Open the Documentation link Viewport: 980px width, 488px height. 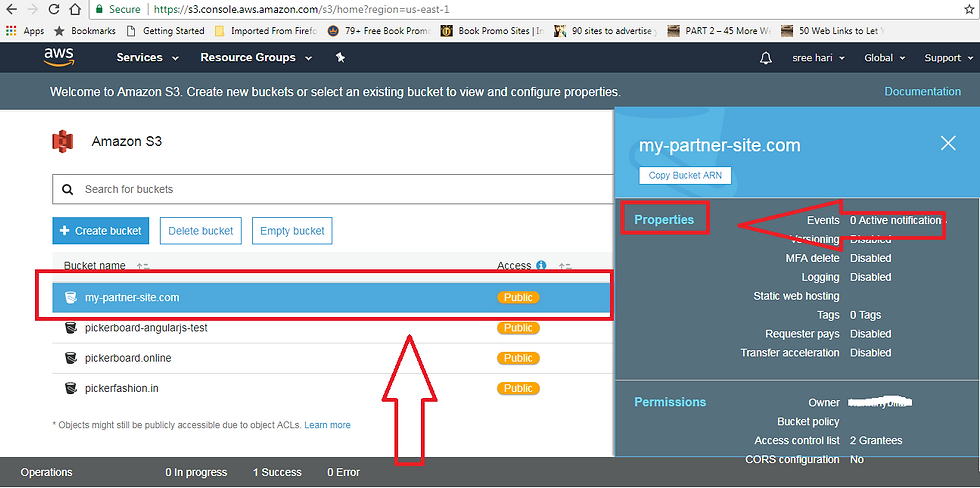922,92
